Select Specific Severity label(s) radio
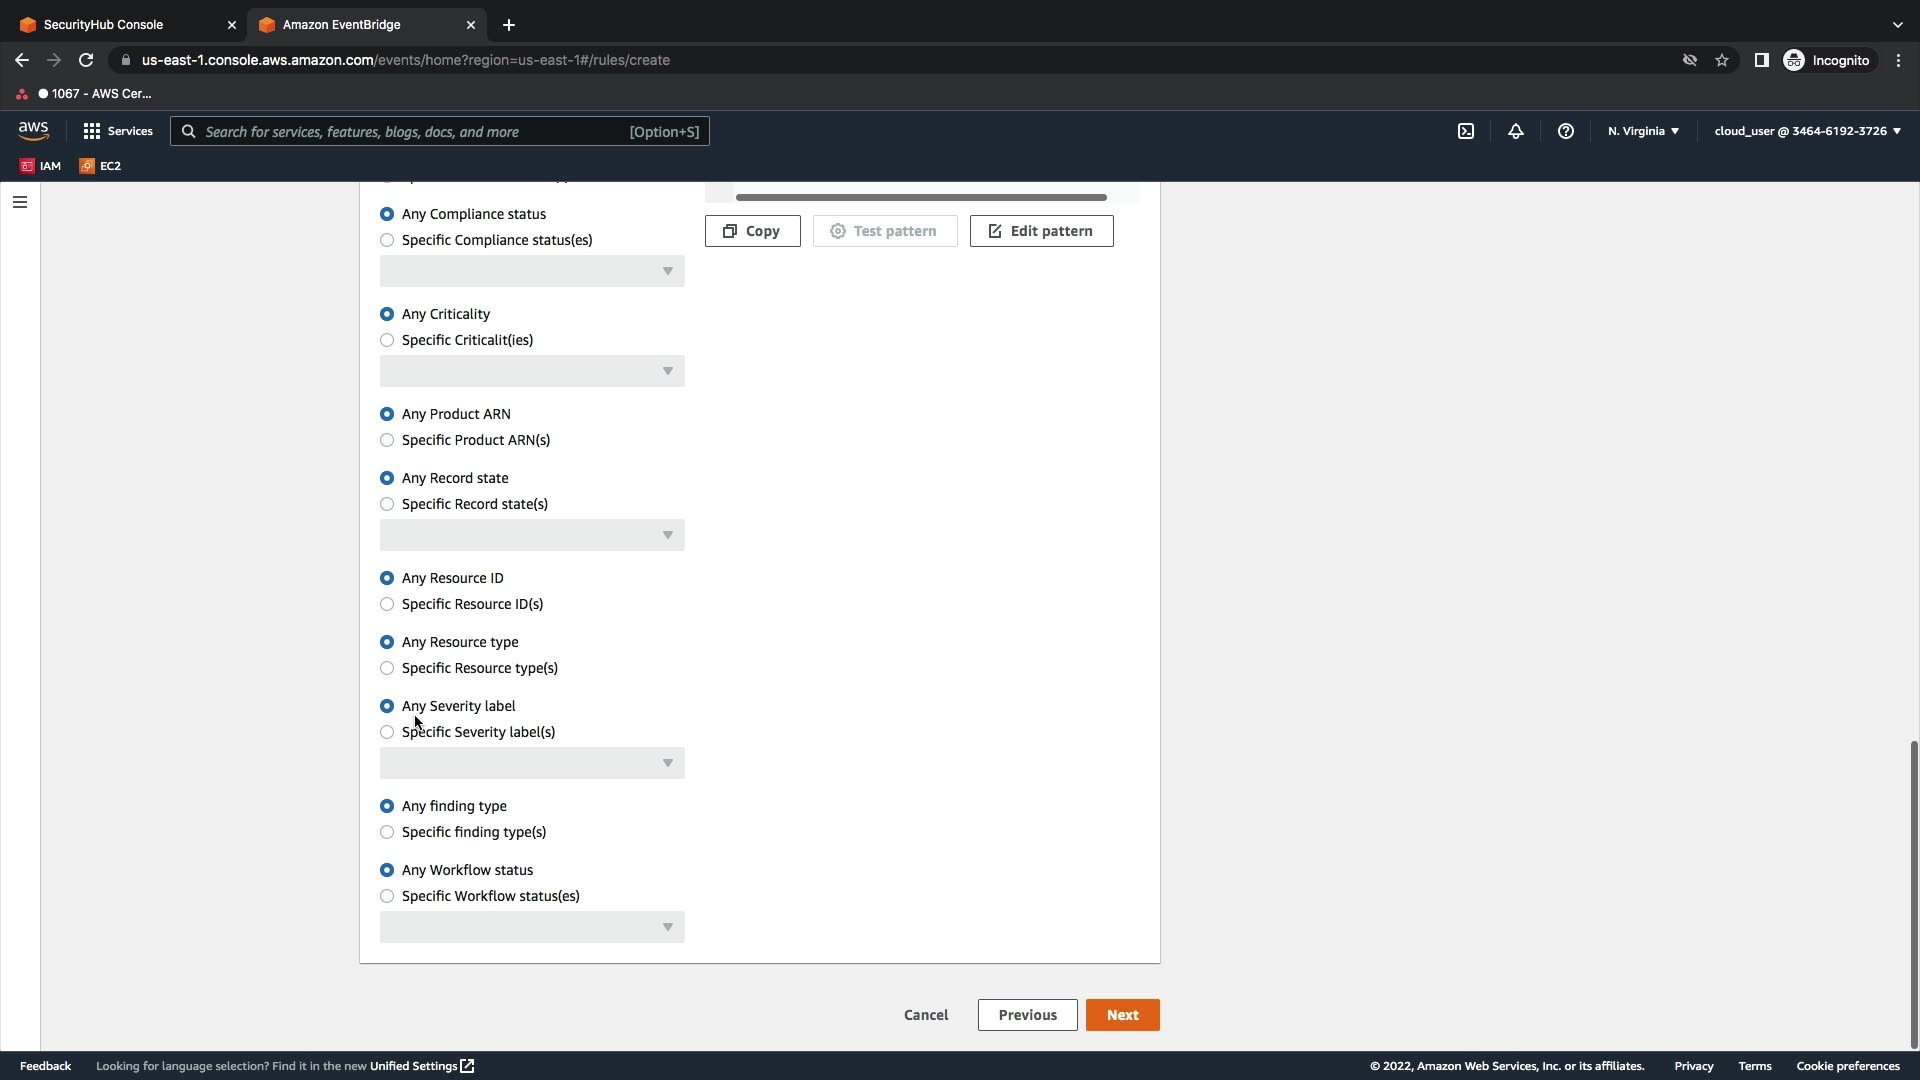Viewport: 1920px width, 1080px height. [x=387, y=732]
